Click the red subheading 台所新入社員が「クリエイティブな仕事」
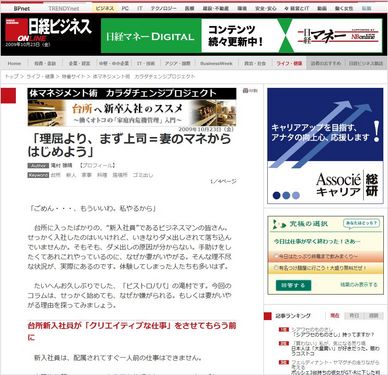This screenshot has height=375, width=388. pos(132,331)
